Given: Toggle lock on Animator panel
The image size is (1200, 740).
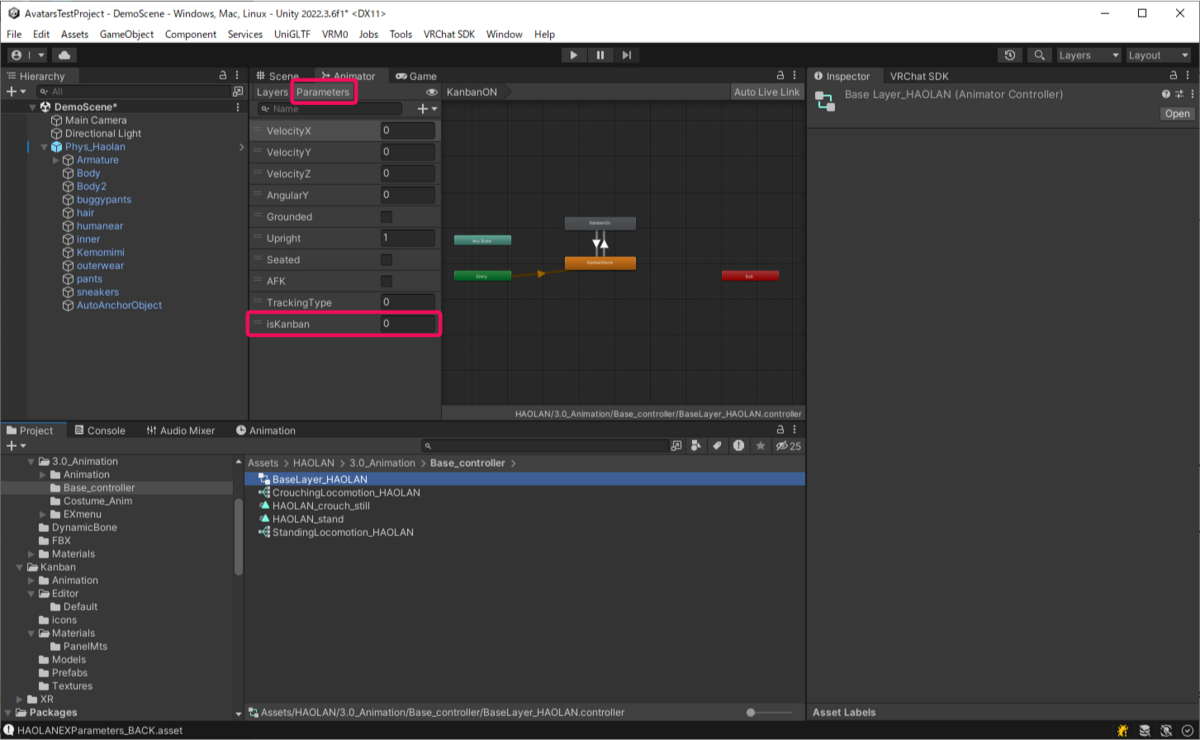Looking at the screenshot, I should [x=781, y=76].
